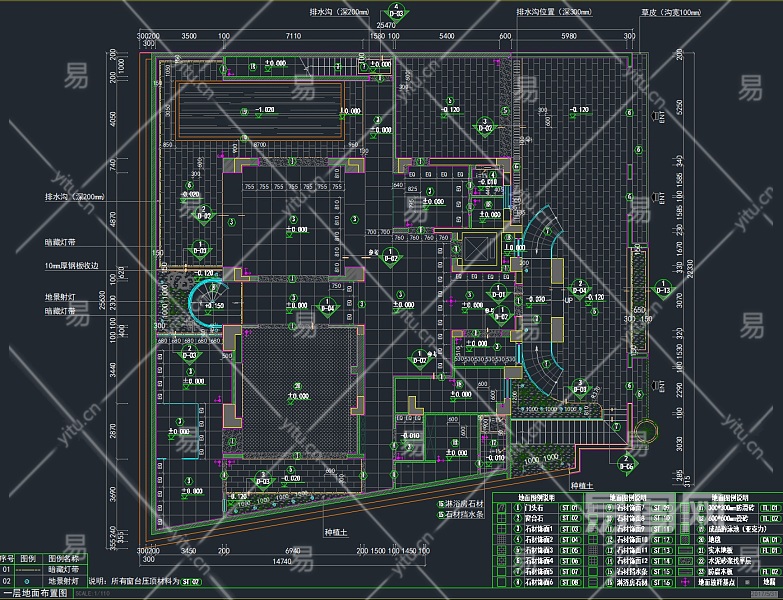Click the 2/D-06 section marker
The width and height of the screenshot is (783, 600).
point(627,463)
